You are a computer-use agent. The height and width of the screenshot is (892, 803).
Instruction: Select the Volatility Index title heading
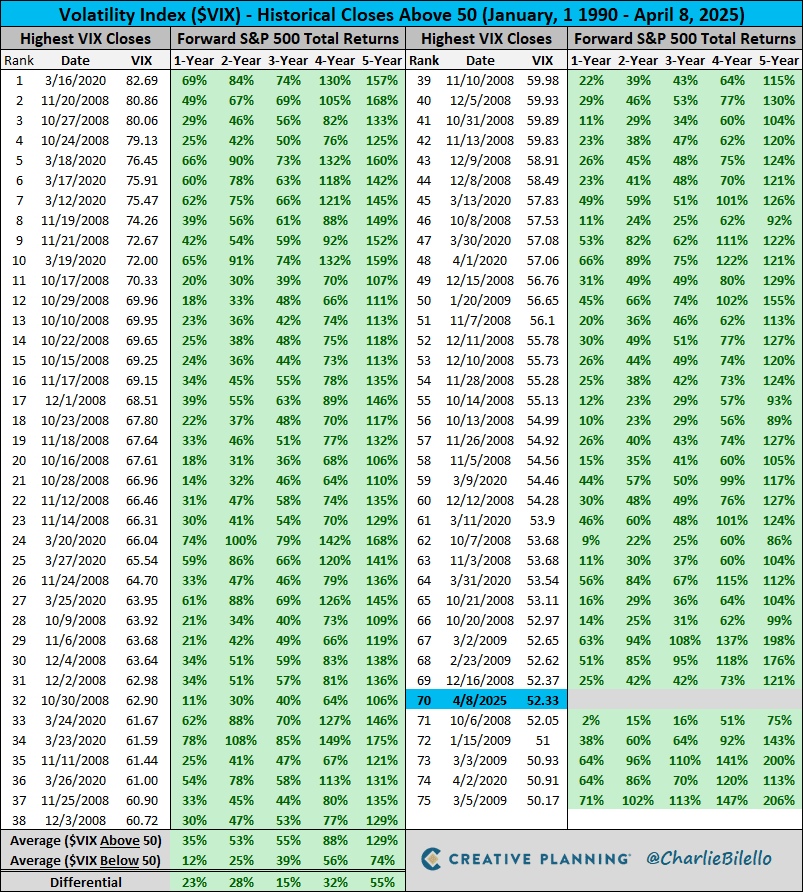401,14
